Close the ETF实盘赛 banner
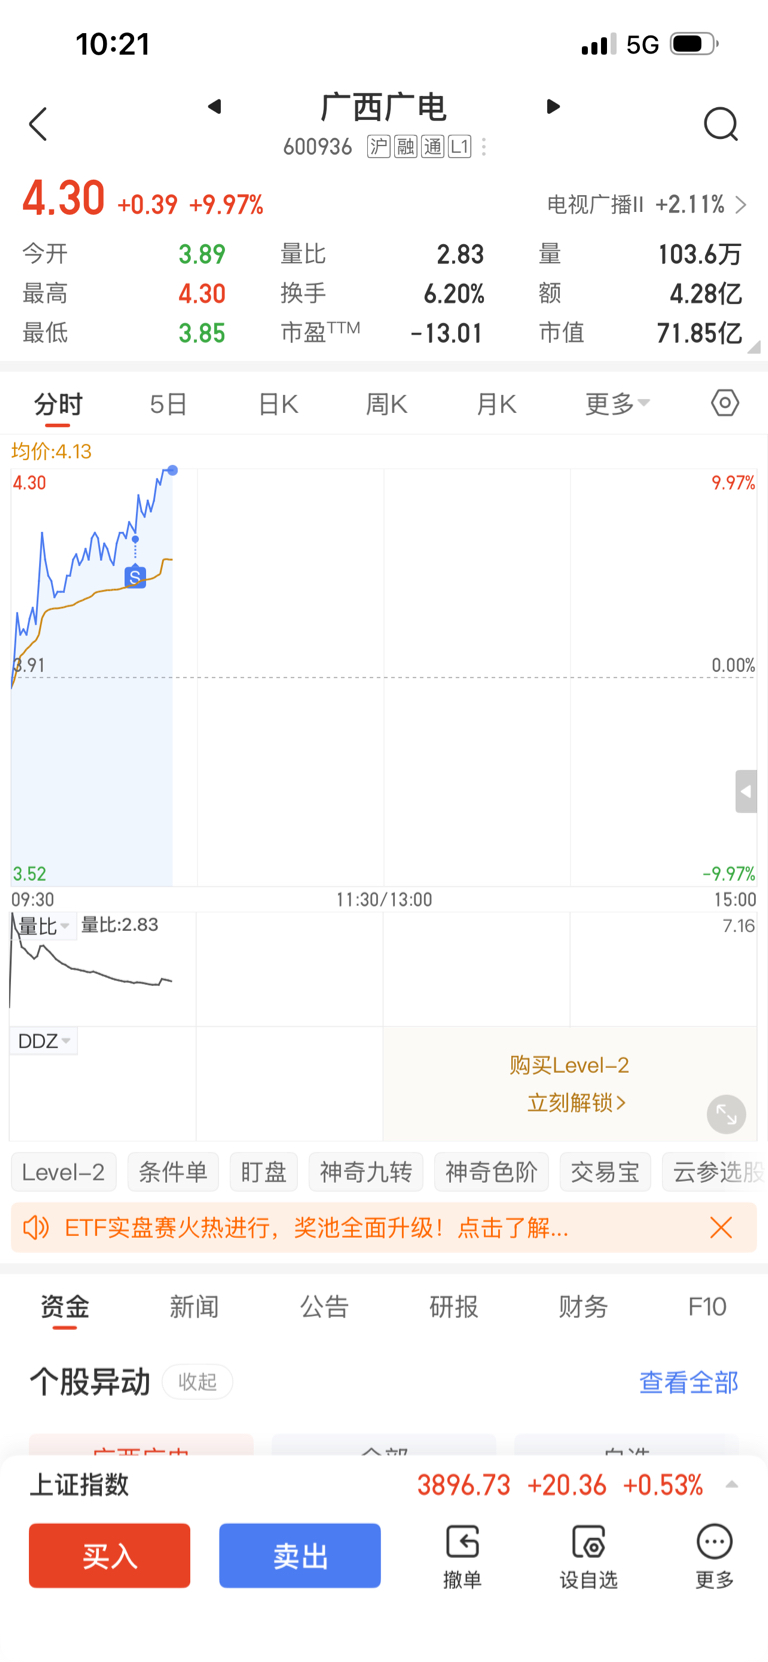The height and width of the screenshot is (1662, 768). coord(721,1227)
